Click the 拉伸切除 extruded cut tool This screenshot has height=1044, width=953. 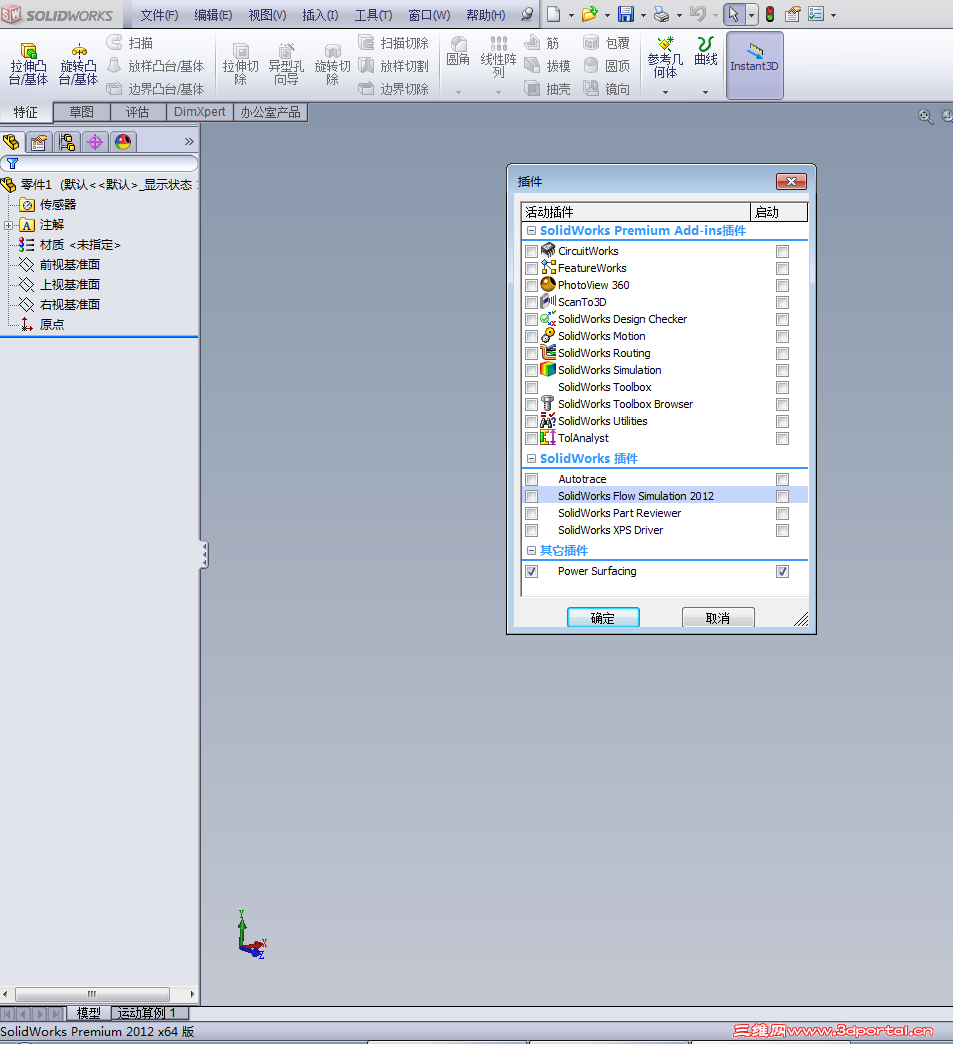pos(240,64)
